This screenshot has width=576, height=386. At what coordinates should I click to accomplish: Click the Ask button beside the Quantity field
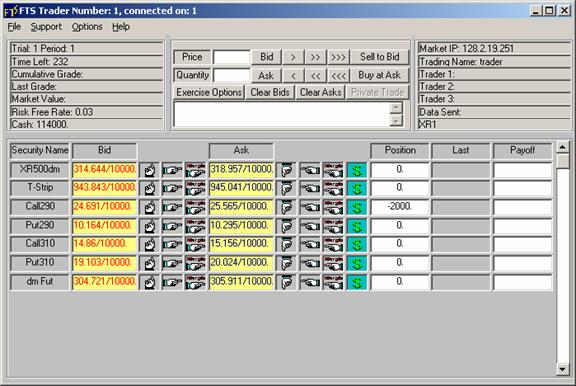click(x=266, y=76)
